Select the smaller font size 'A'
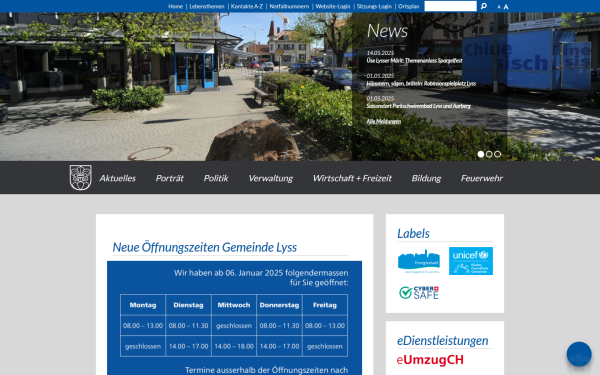 (x=499, y=7)
